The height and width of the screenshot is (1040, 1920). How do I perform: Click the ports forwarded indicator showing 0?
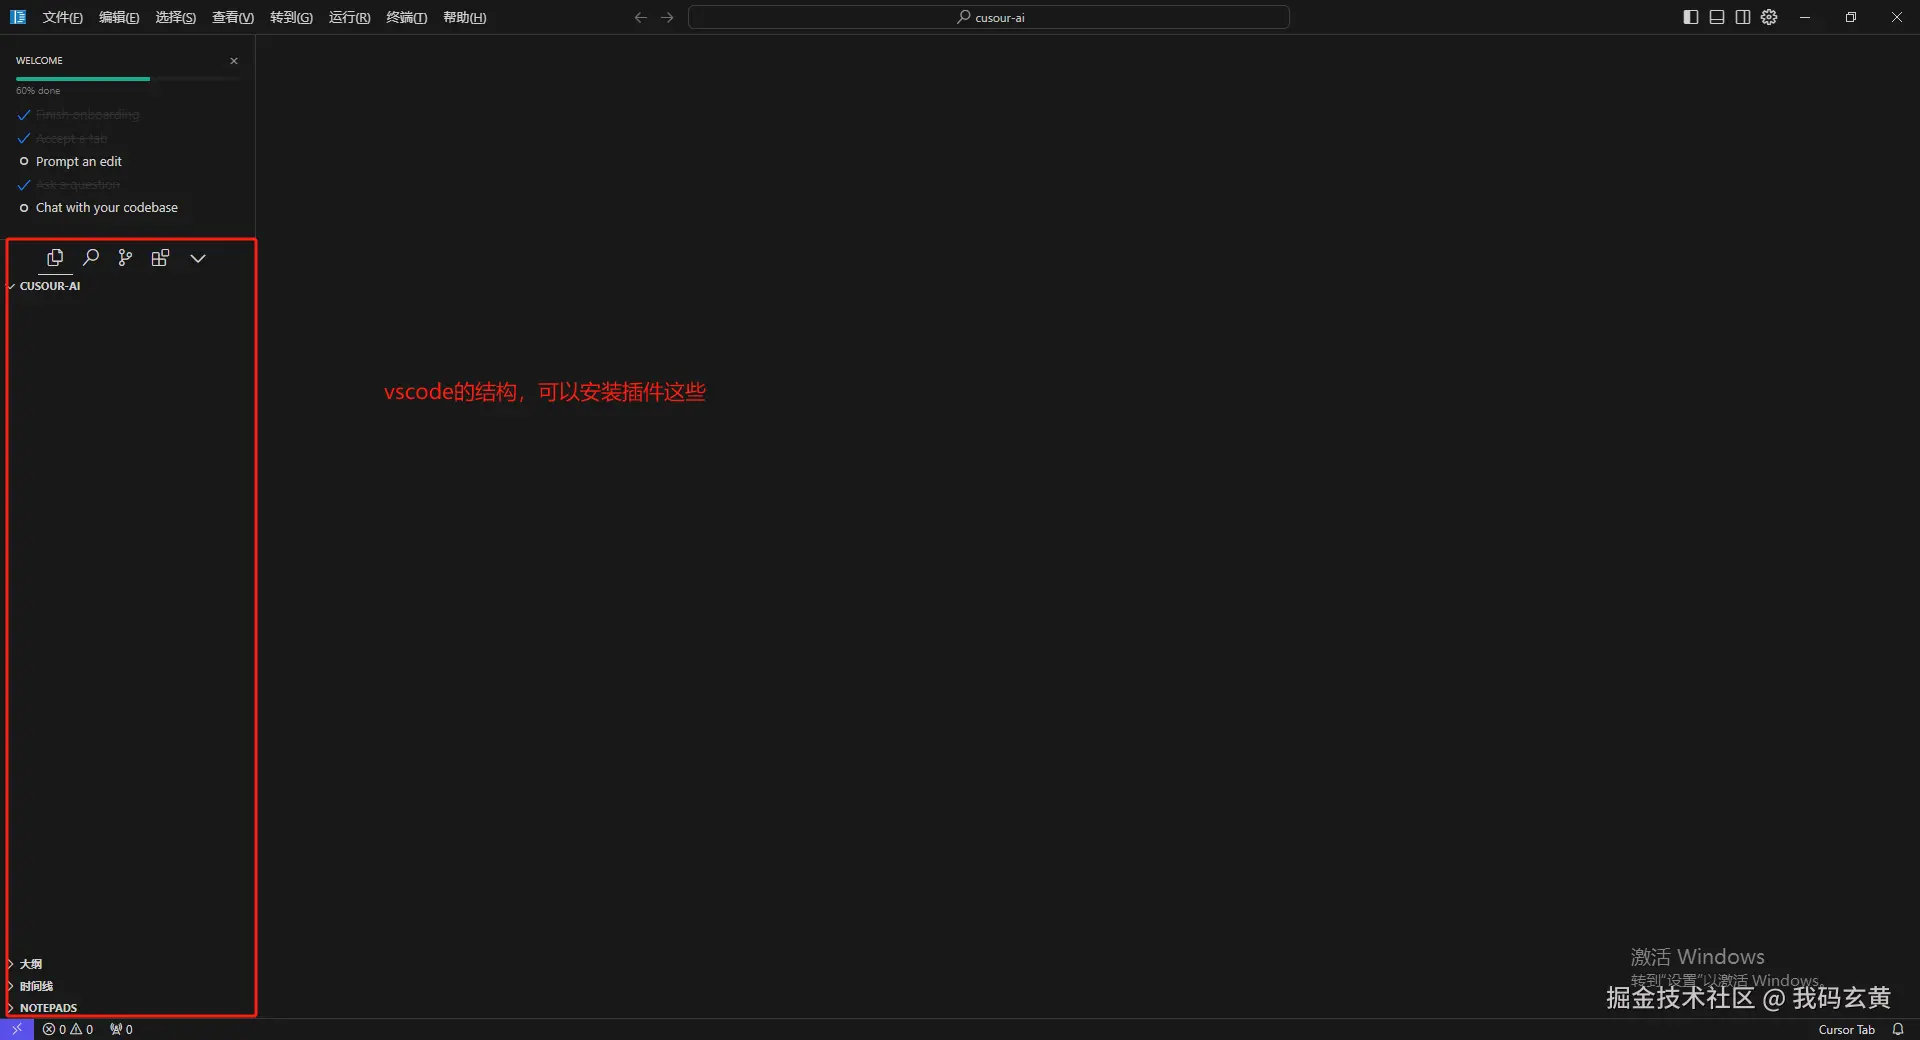(x=121, y=1029)
